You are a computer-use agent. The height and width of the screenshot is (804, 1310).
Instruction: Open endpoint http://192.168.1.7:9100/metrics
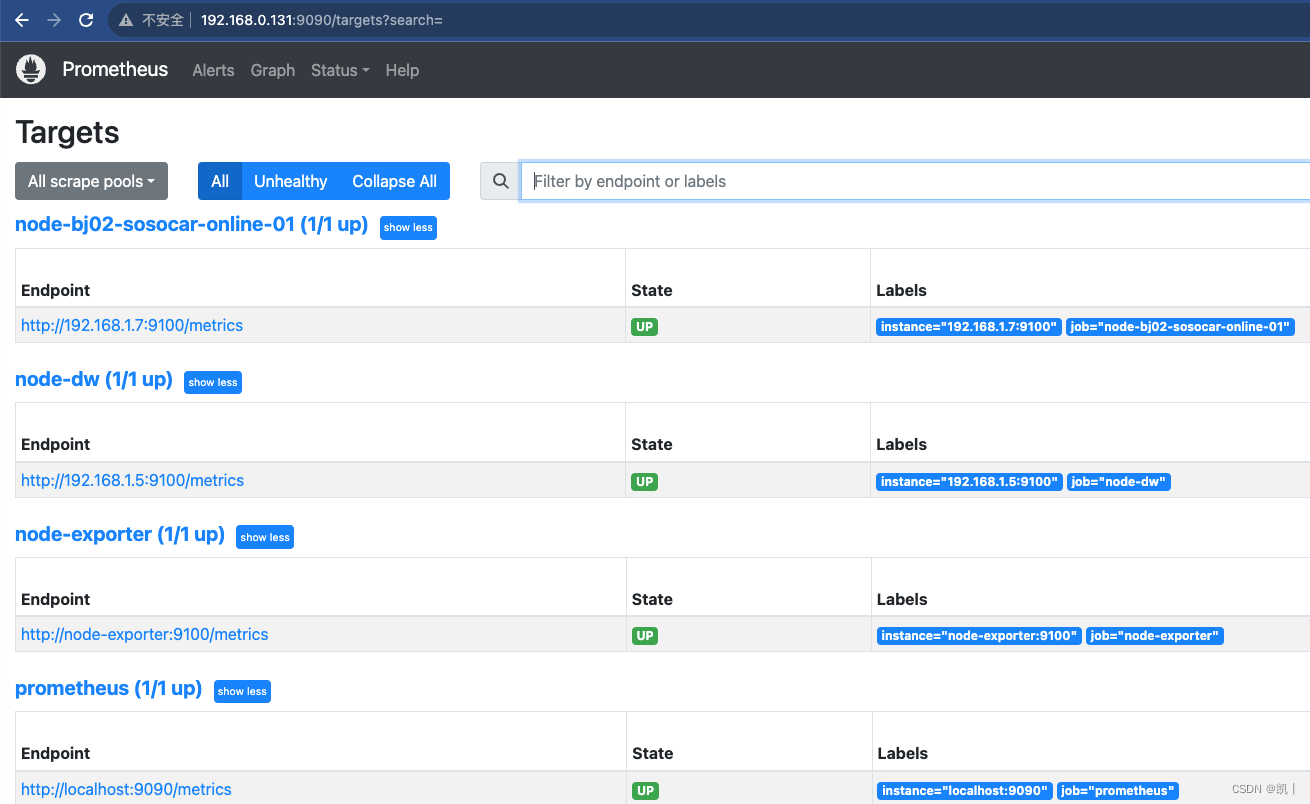click(x=132, y=325)
